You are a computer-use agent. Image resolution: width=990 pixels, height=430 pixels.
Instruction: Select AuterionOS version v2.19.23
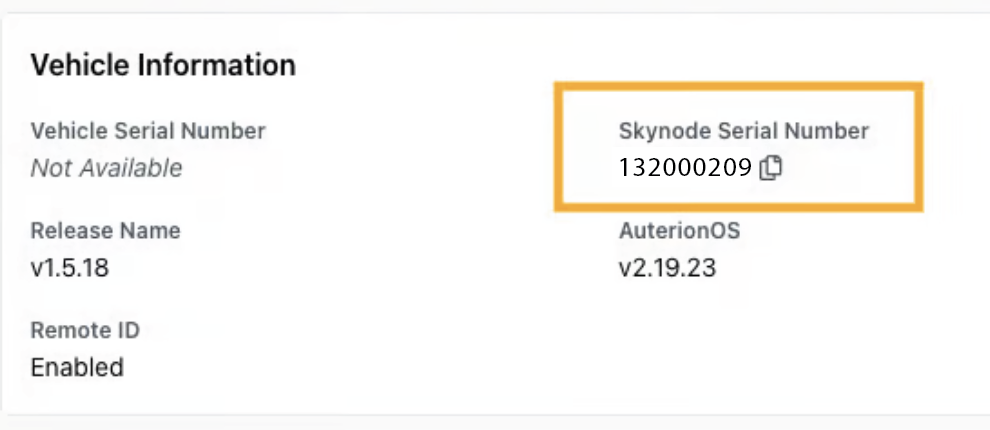point(667,268)
